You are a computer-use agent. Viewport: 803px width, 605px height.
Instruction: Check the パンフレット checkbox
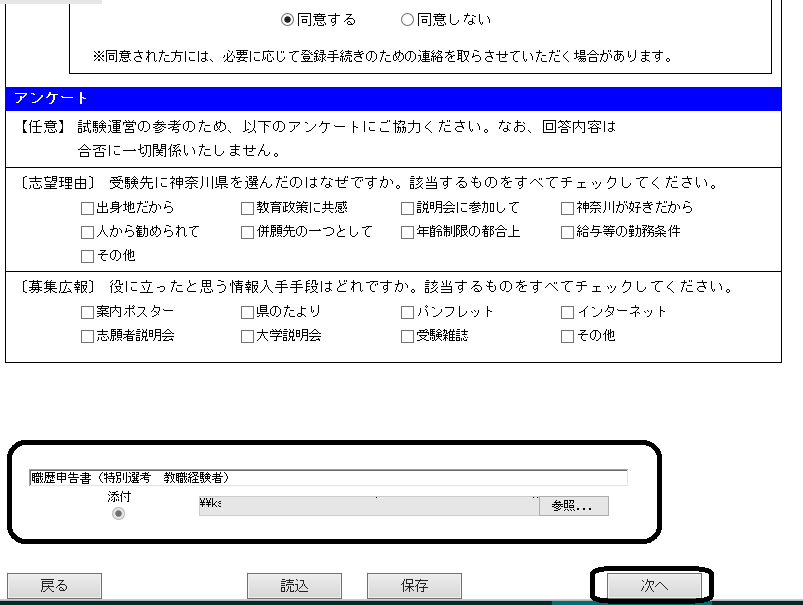[407, 312]
